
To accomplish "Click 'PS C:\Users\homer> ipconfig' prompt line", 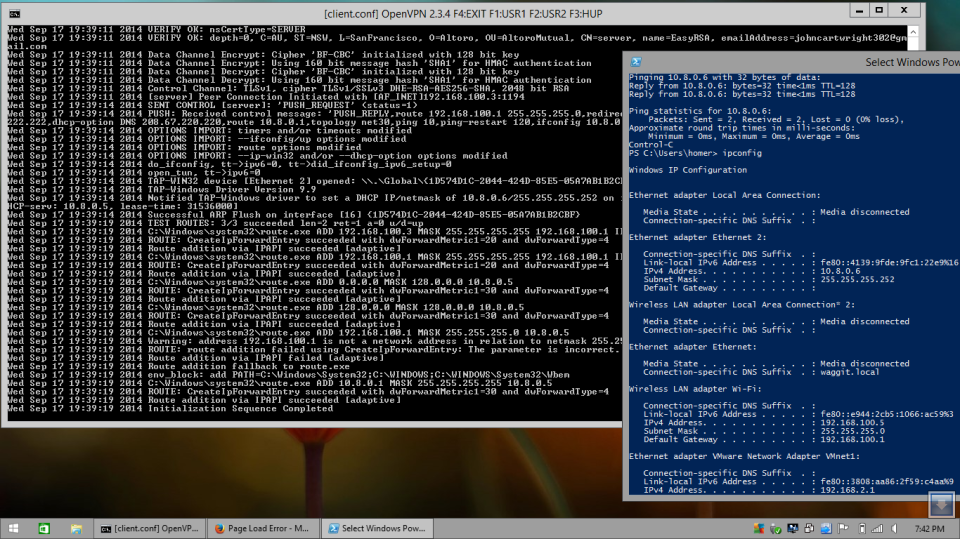I will click(x=696, y=153).
